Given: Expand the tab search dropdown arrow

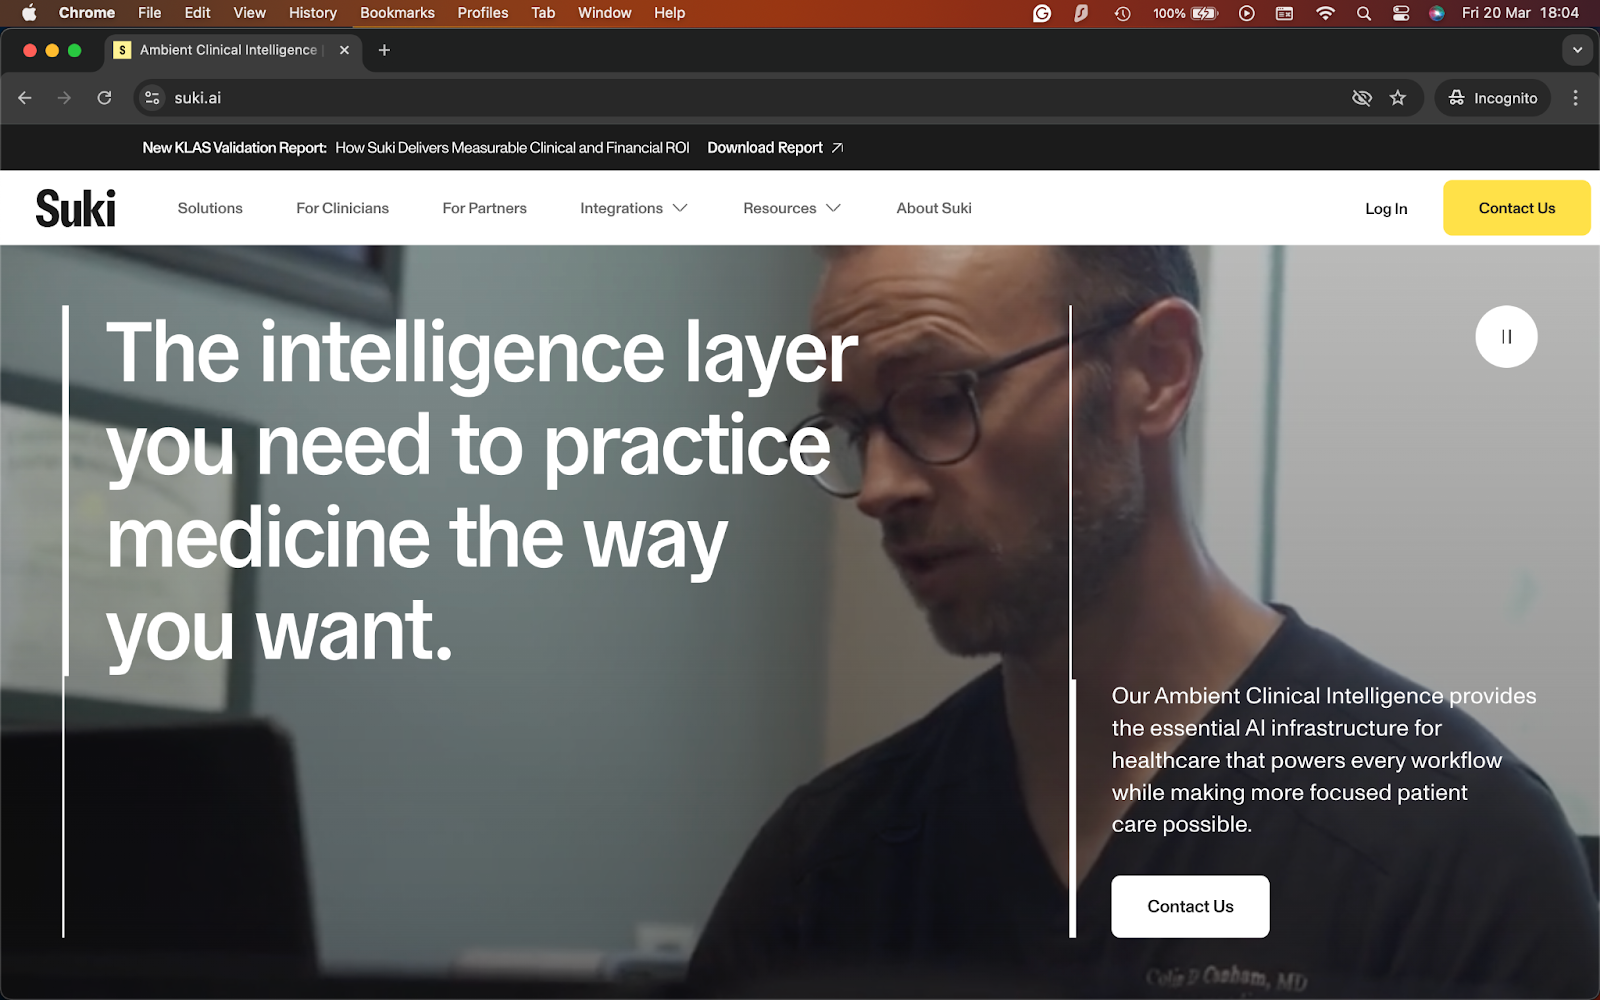Looking at the screenshot, I should (1577, 50).
